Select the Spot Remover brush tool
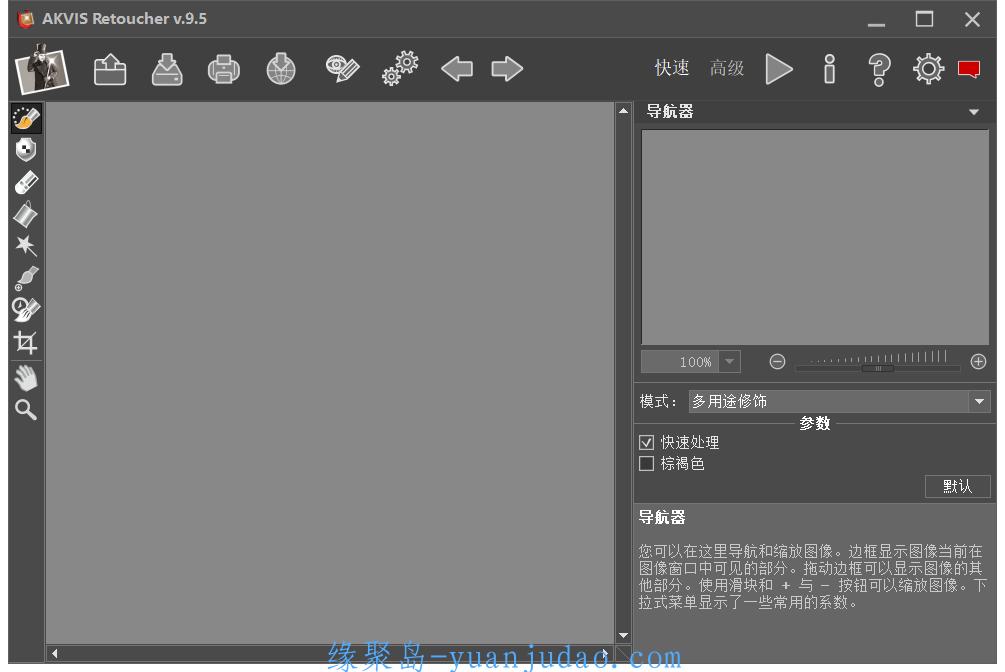 (26, 278)
